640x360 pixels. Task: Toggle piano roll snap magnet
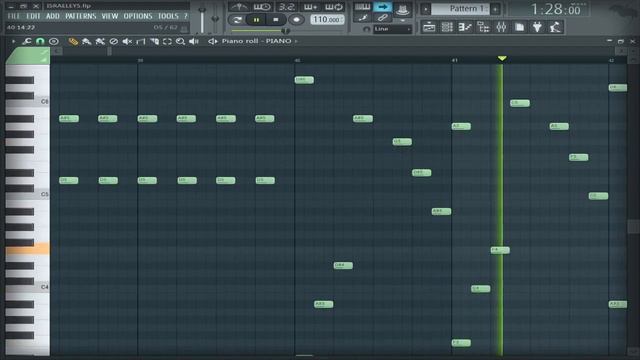coord(40,41)
